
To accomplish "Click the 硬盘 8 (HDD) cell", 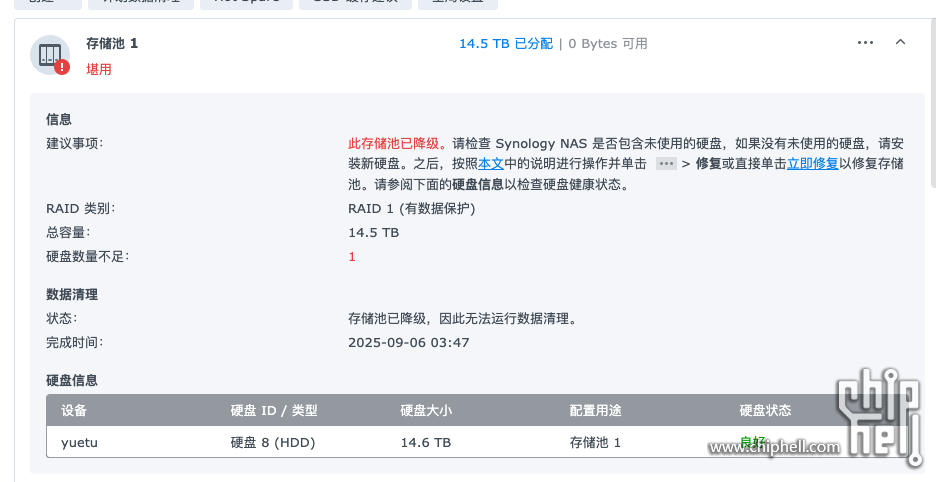I will click(x=273, y=442).
